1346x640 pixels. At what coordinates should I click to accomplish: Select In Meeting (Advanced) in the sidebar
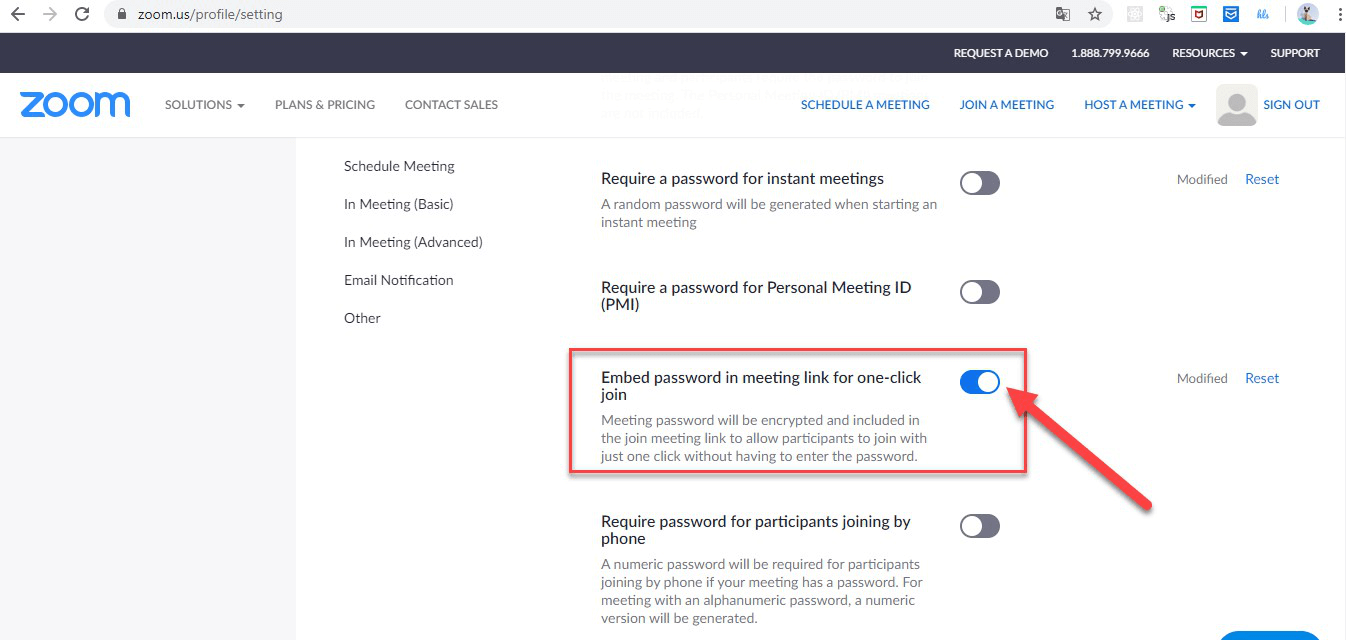[x=413, y=242]
